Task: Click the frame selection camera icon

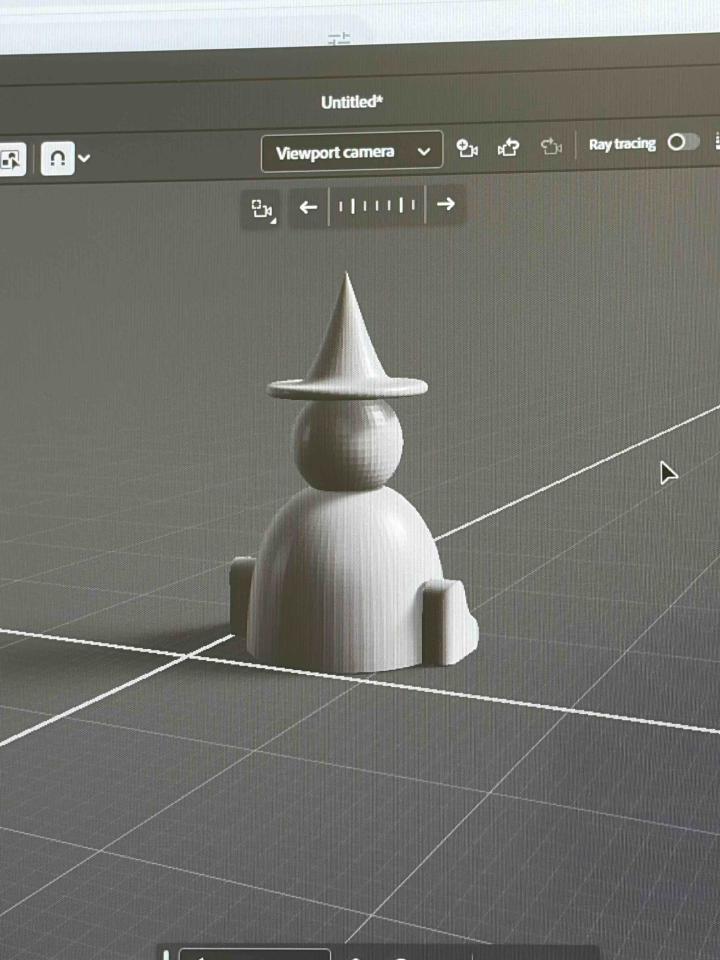Action: [x=263, y=209]
